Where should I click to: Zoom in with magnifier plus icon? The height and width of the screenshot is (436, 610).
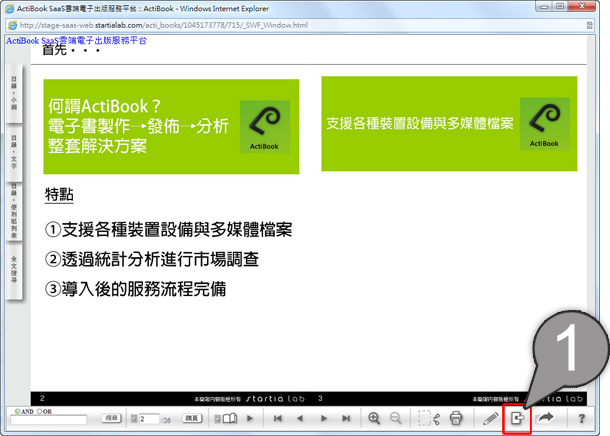pos(374,418)
